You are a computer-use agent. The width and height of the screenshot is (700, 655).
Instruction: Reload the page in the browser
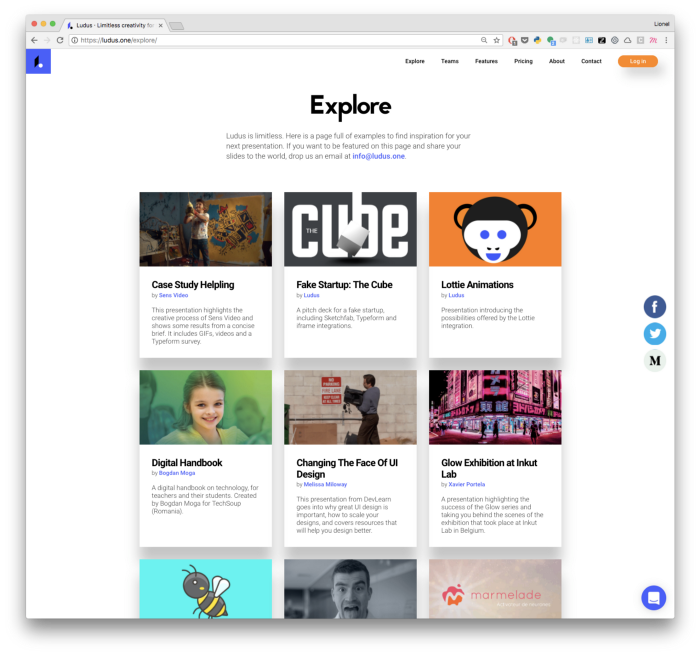click(60, 40)
